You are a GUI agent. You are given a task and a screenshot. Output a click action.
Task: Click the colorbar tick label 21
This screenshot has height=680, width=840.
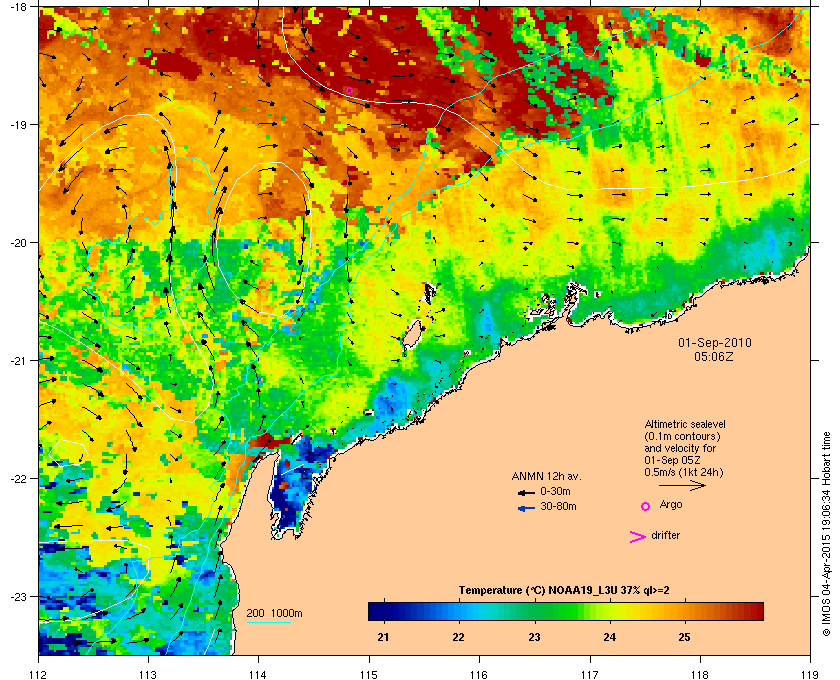coord(383,637)
